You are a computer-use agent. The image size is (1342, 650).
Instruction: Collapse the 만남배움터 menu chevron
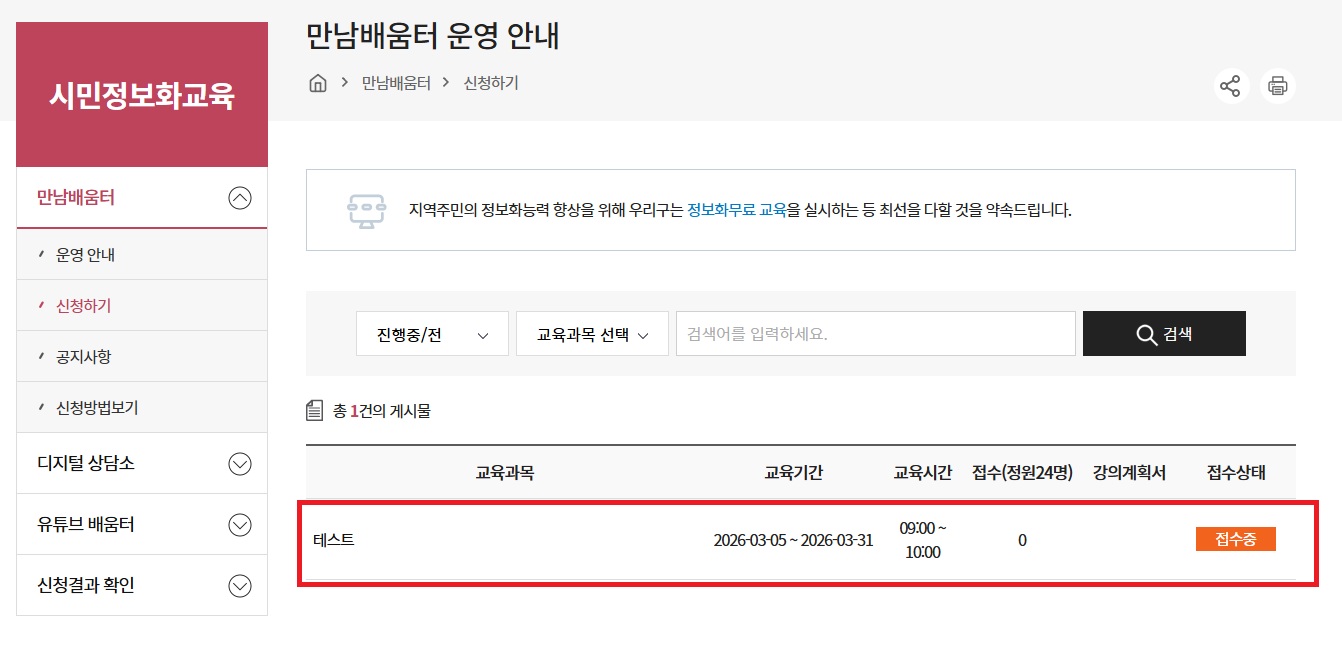pyautogui.click(x=240, y=198)
